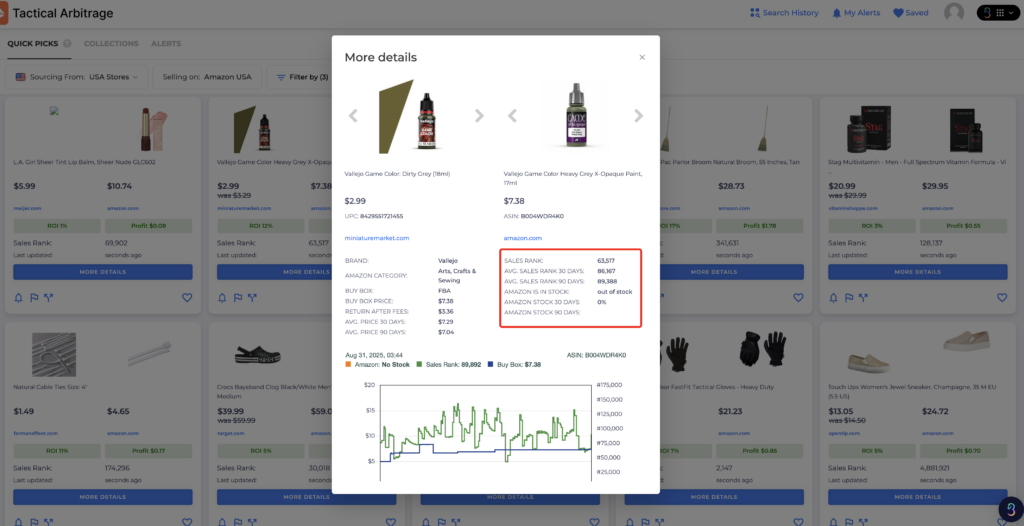This screenshot has height=526, width=1024.
Task: Open vitaminshoppe.com link on Stag card
Action: click(852, 208)
